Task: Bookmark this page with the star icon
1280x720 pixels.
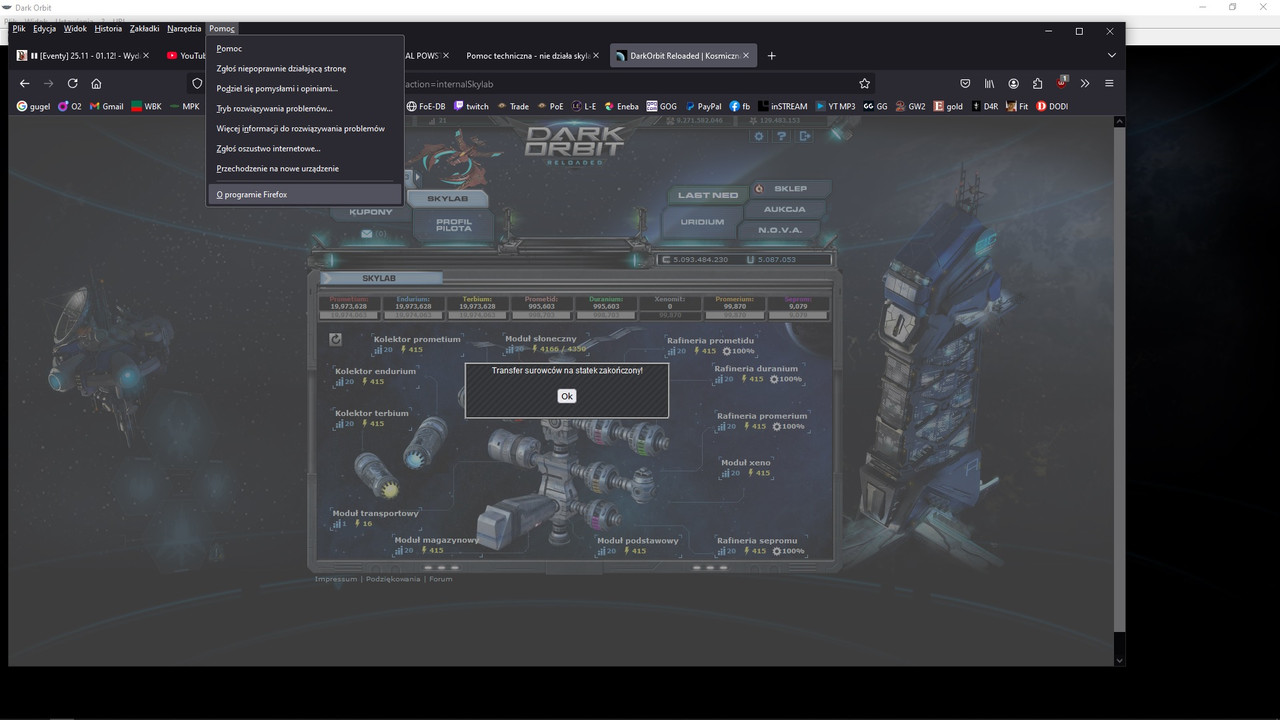Action: [865, 84]
